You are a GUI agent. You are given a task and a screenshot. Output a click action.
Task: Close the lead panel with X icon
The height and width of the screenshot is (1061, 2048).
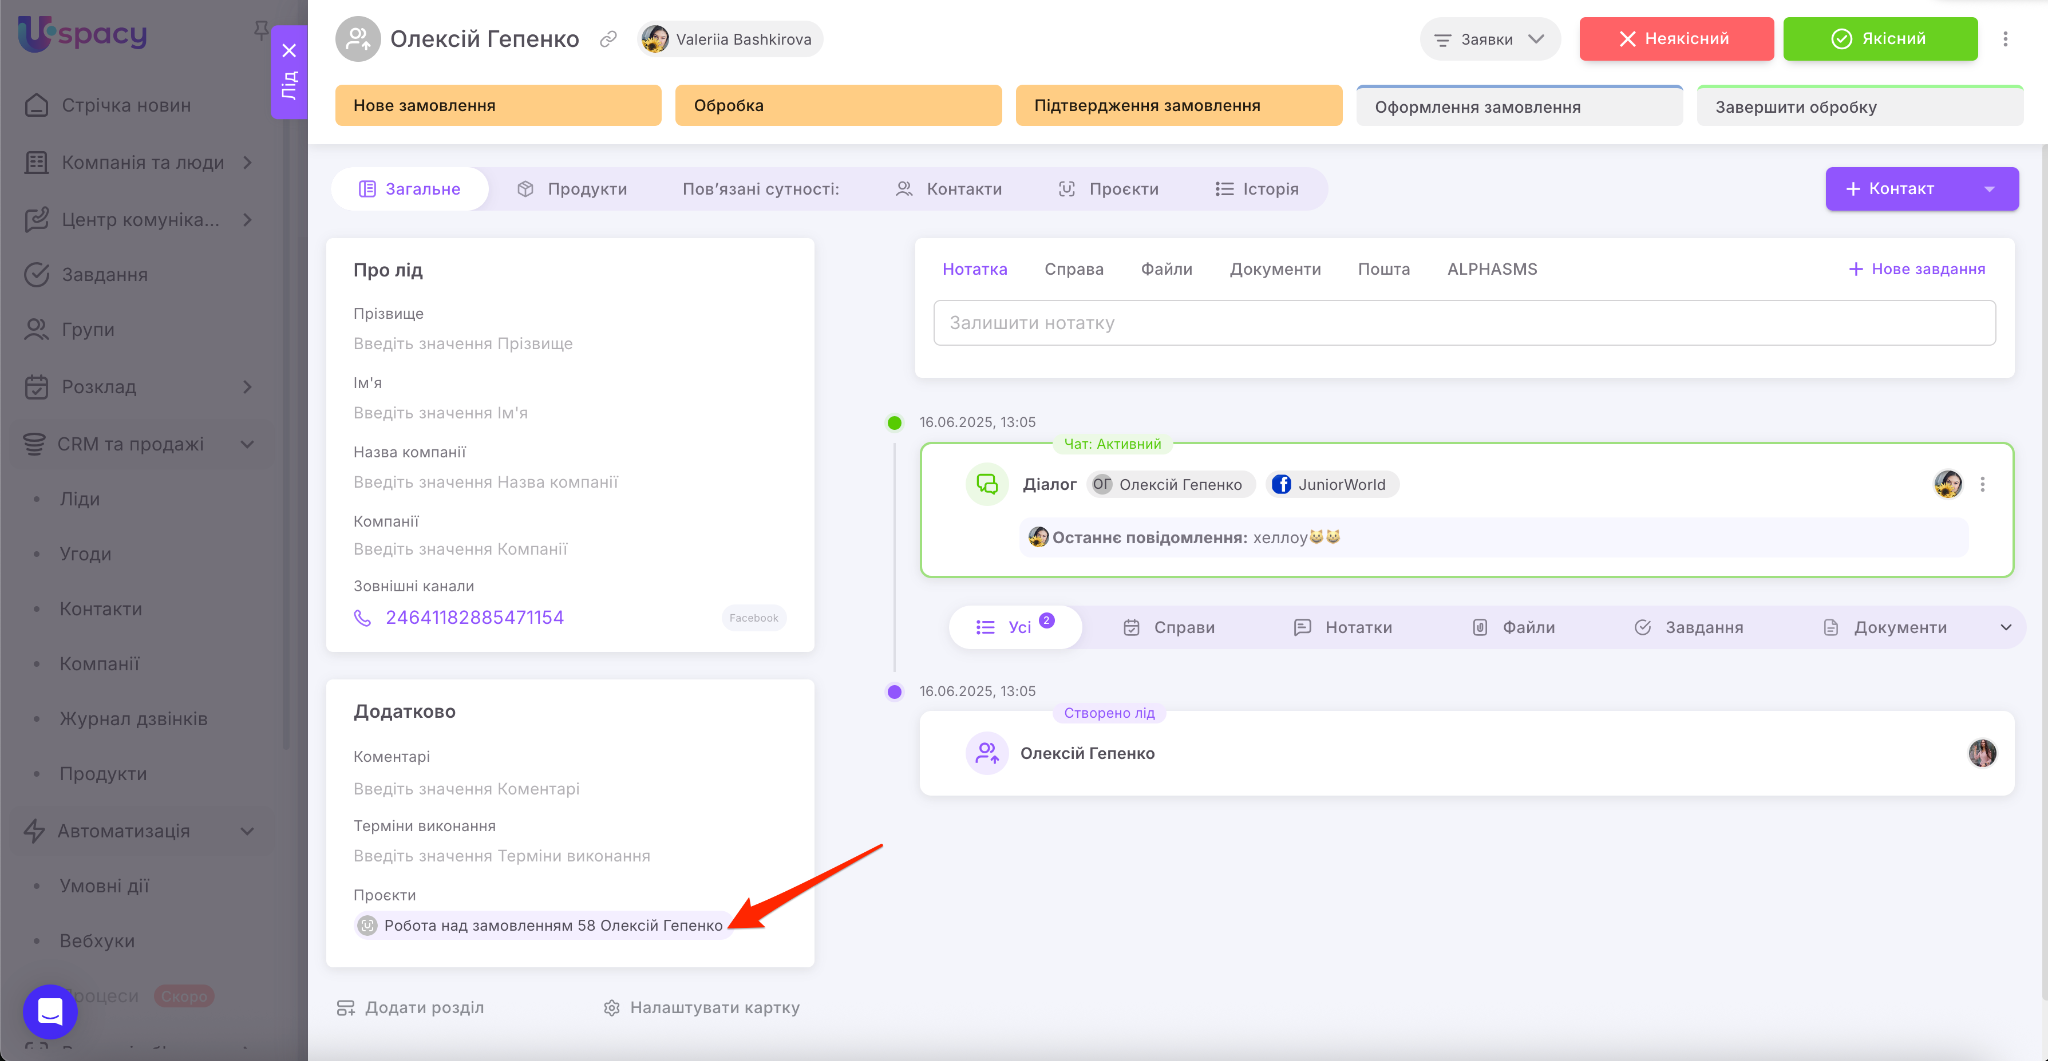click(289, 51)
